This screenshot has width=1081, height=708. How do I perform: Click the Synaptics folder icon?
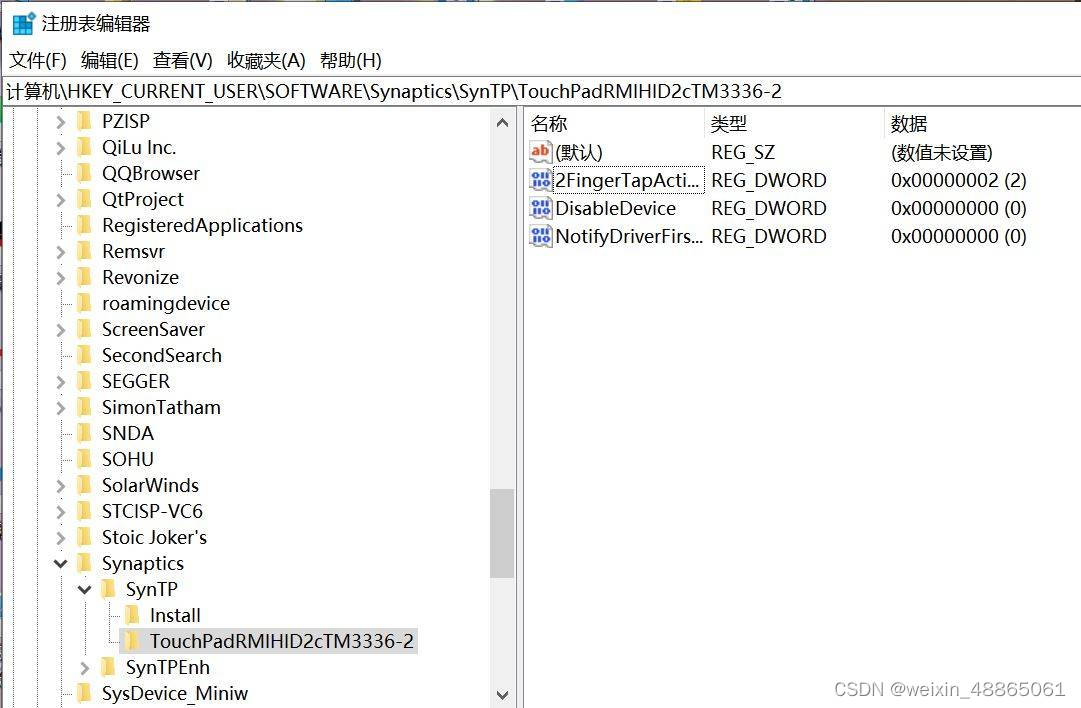pyautogui.click(x=85, y=563)
